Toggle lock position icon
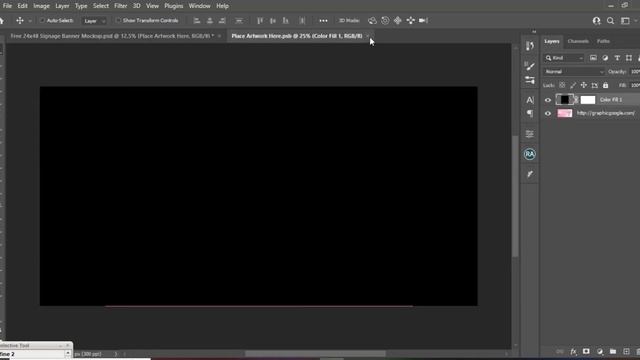Viewport: 640px width, 360px height. coord(584,85)
